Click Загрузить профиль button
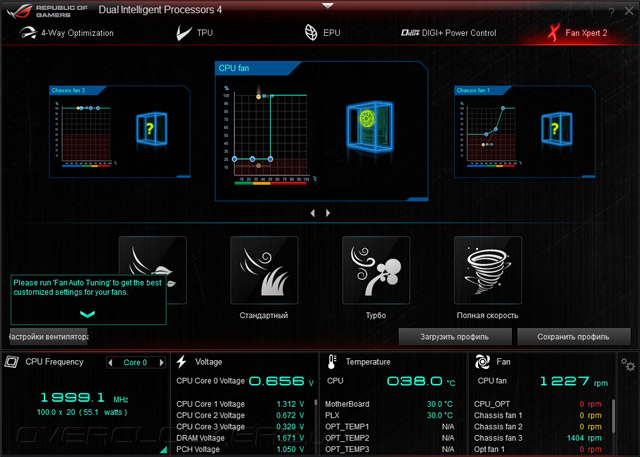Image resolution: width=640 pixels, height=457 pixels. [455, 337]
